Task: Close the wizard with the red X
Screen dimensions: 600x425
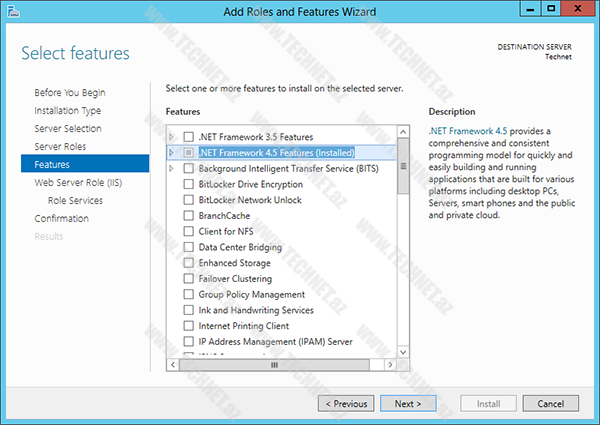Action: tap(582, 10)
